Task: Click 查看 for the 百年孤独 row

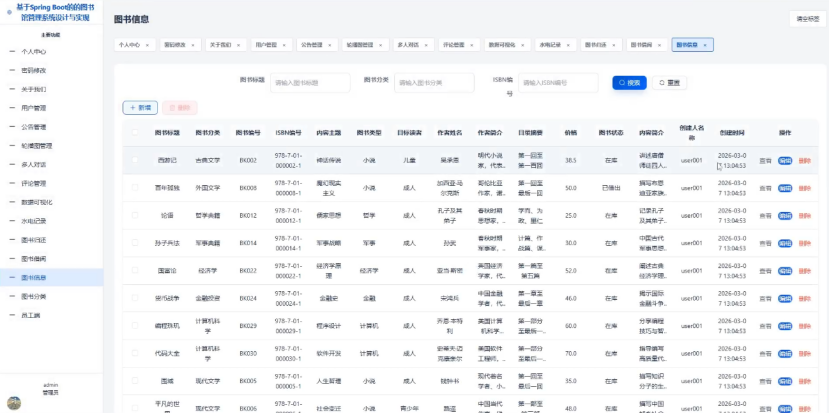Action: (x=765, y=188)
